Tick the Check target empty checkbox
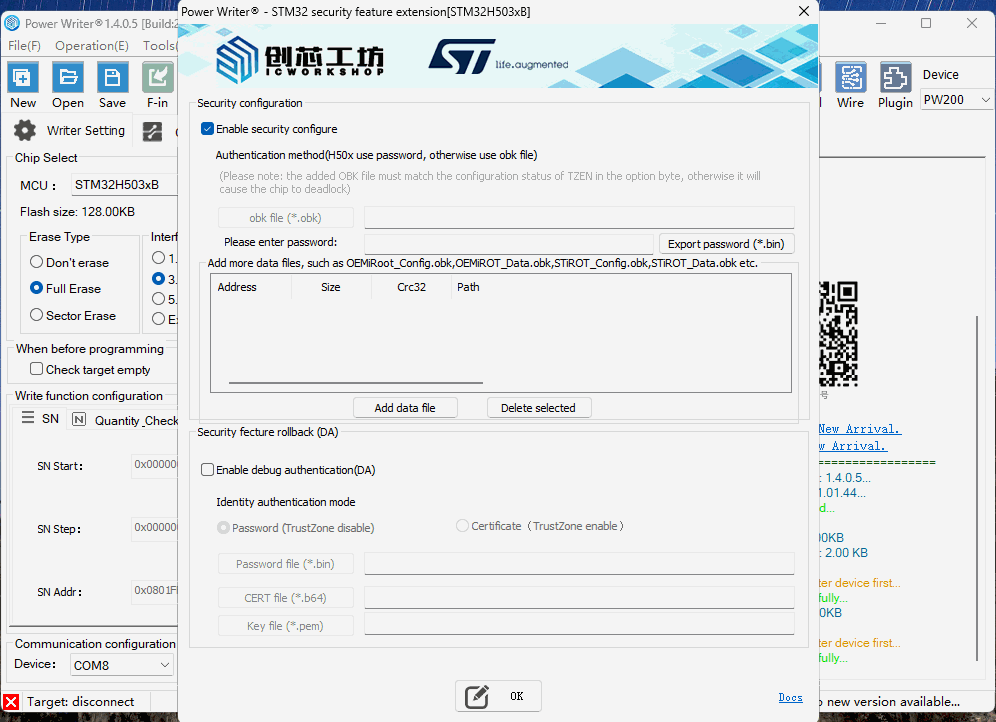This screenshot has height=722, width=996. pos(37,370)
